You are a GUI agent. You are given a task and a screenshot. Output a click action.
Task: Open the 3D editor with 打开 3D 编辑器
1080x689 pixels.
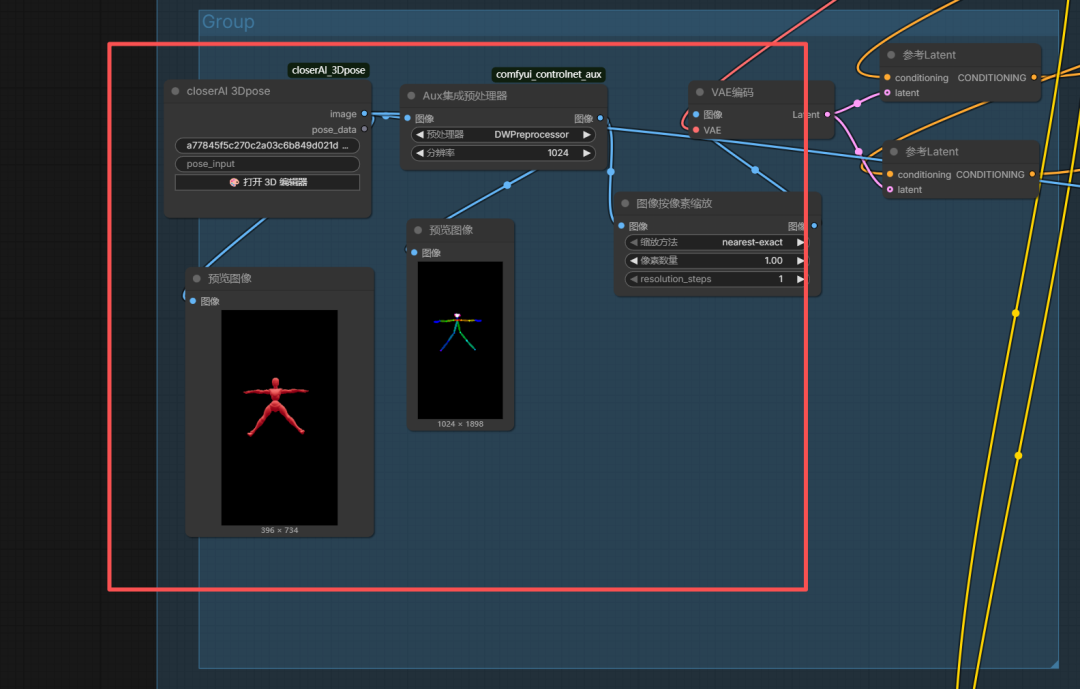point(267,183)
